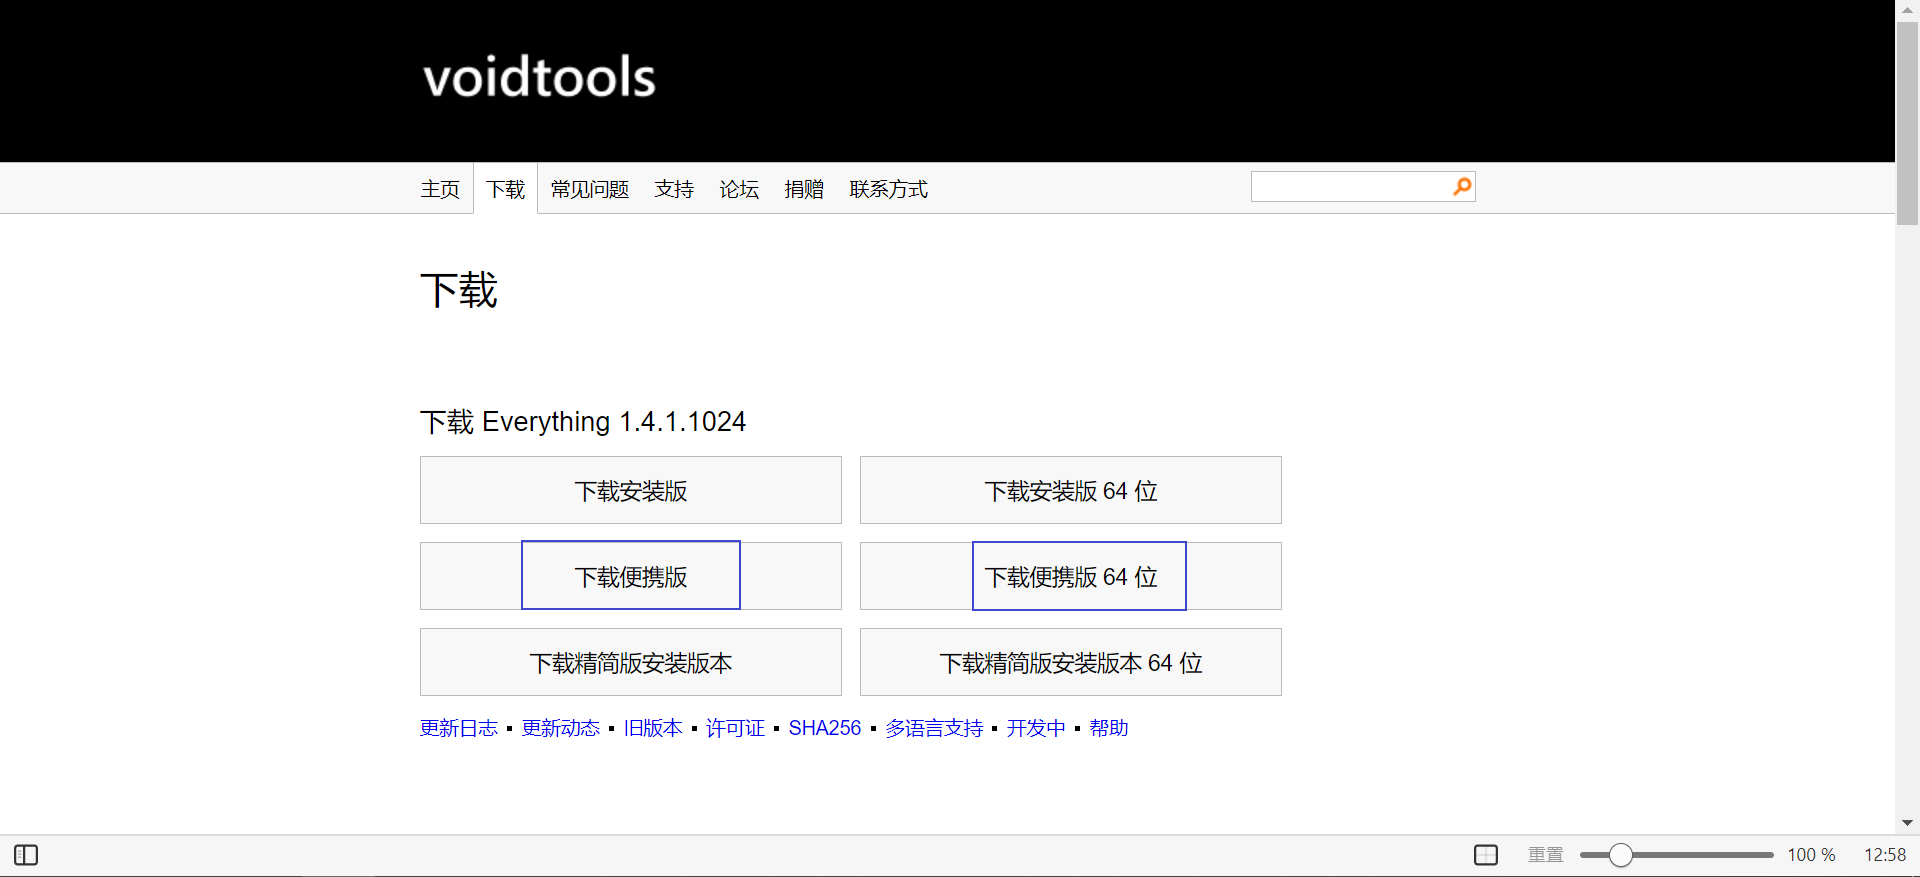The width and height of the screenshot is (1920, 877).
Task: Click the zoom slider handle
Action: pos(1621,855)
